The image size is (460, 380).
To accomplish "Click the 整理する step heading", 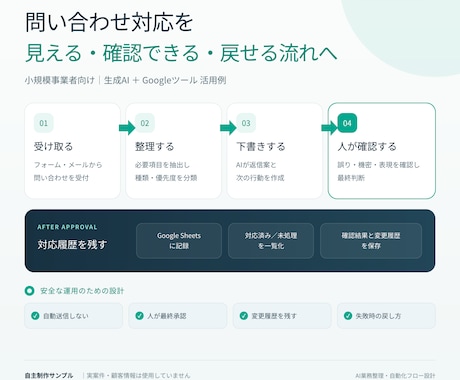I will click(155, 146).
